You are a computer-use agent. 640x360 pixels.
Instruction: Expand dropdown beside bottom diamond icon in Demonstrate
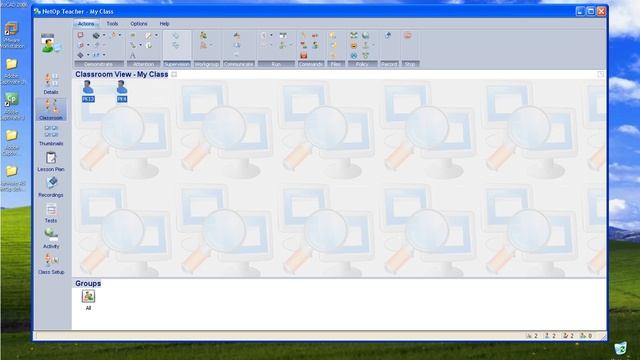(x=88, y=55)
